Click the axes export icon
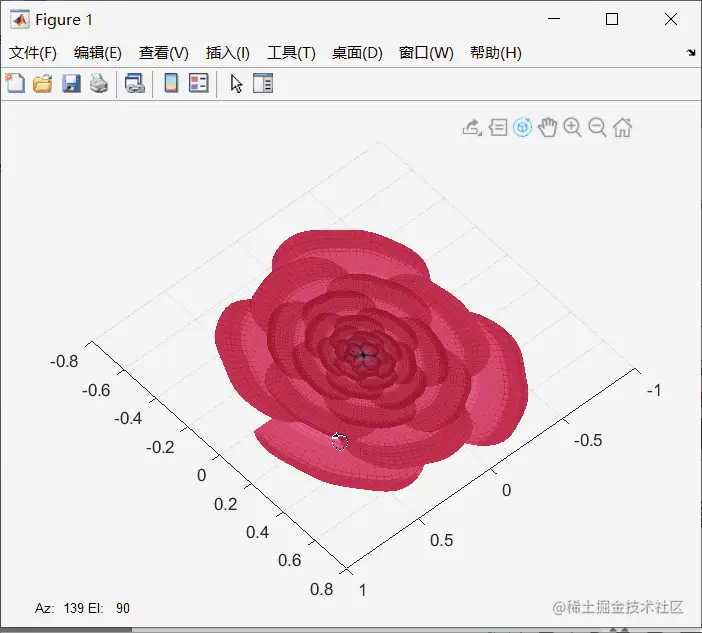Viewport: 702px width, 633px height. point(472,128)
